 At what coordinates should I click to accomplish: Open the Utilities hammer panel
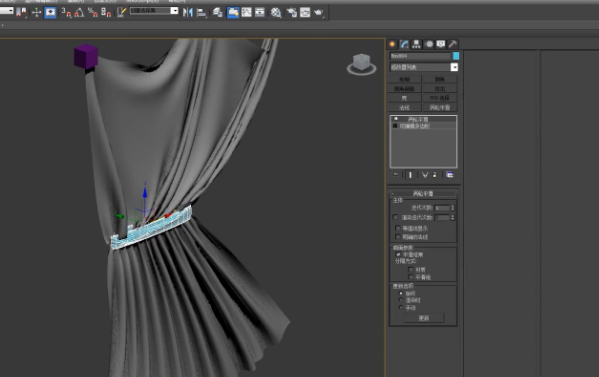(453, 44)
